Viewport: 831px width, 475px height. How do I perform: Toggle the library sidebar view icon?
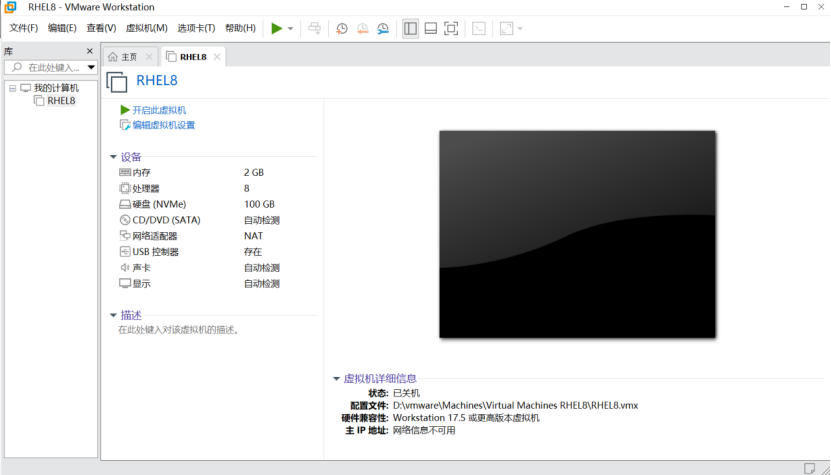410,29
